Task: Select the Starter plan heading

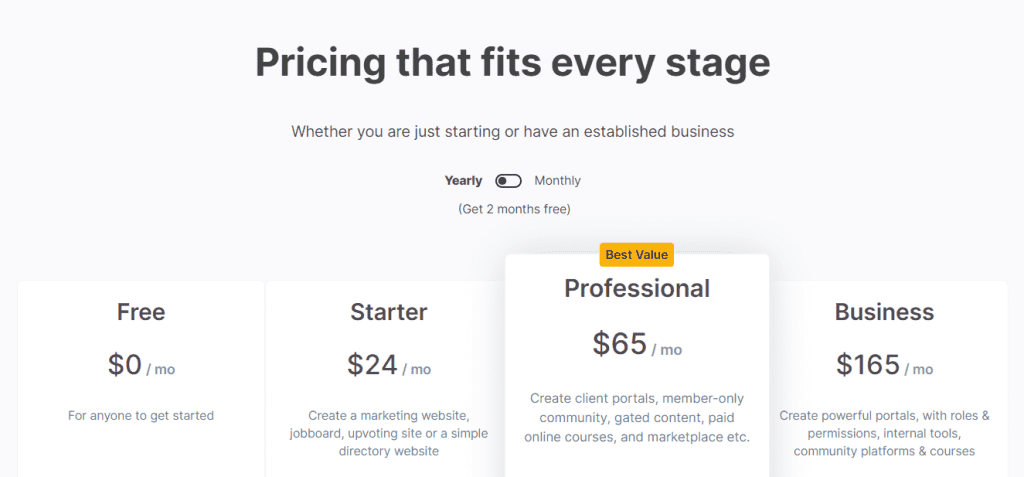Action: 389,312
